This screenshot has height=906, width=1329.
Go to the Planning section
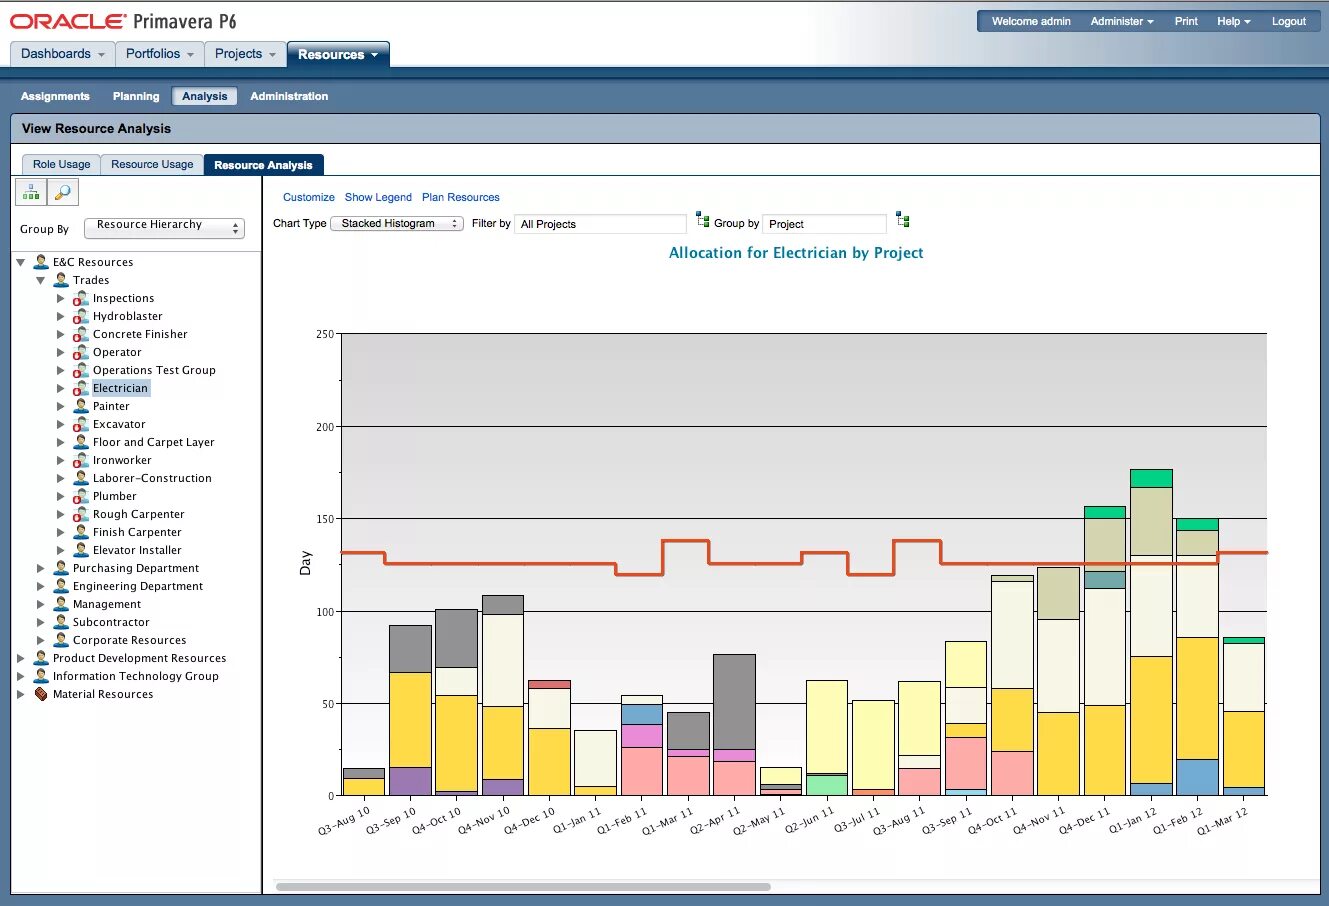[136, 96]
